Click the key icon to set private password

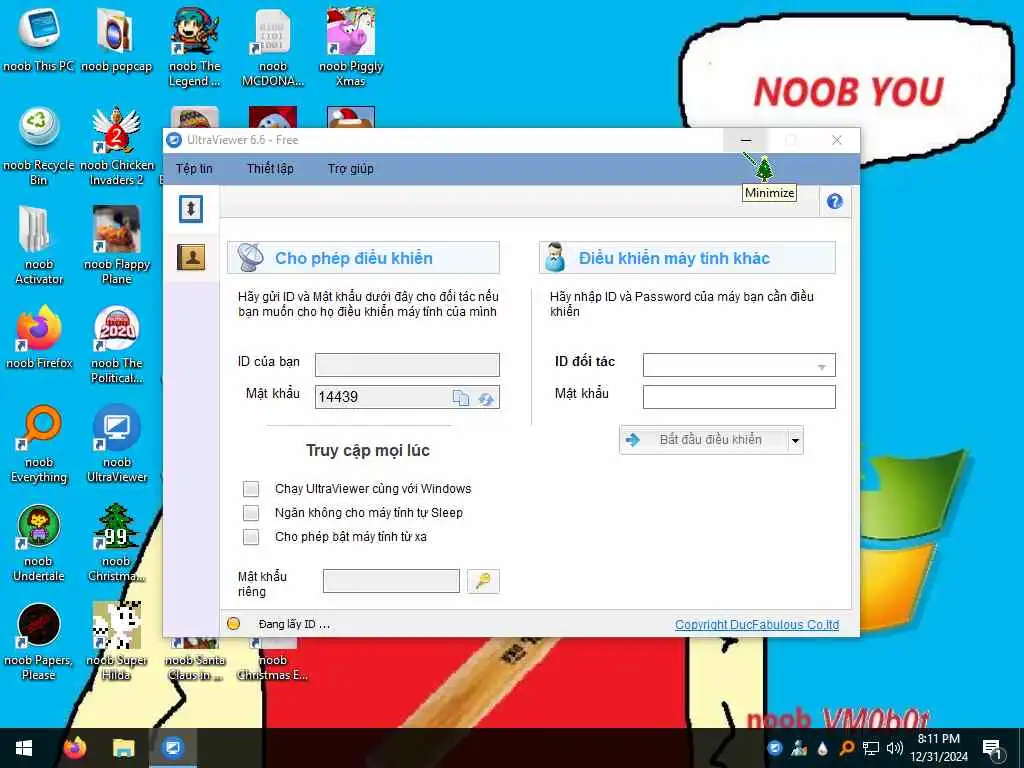483,581
